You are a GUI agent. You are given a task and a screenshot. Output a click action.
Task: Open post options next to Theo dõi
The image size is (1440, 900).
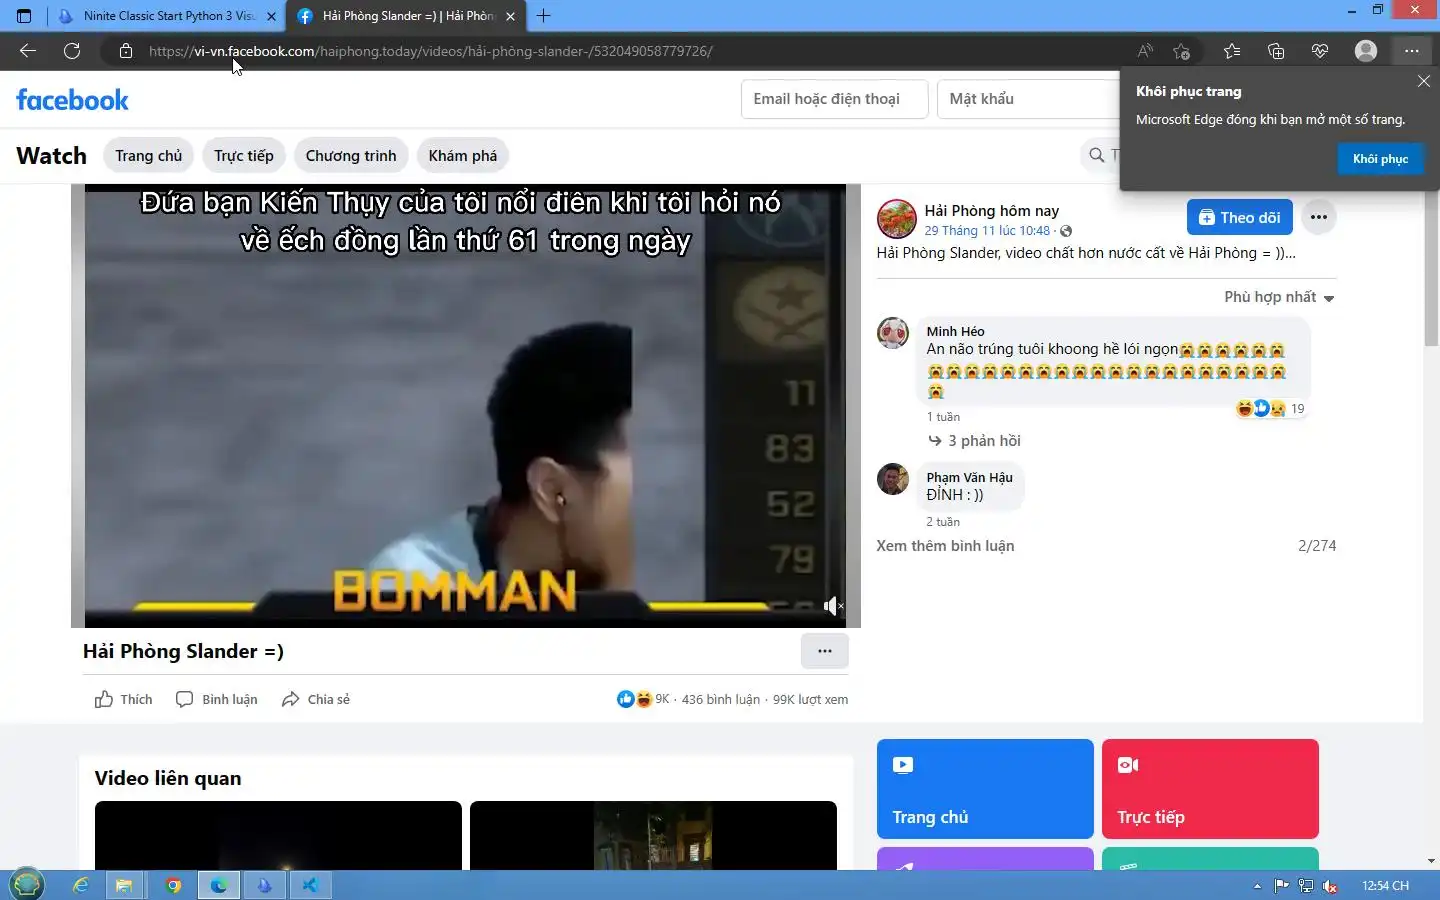click(x=1319, y=217)
